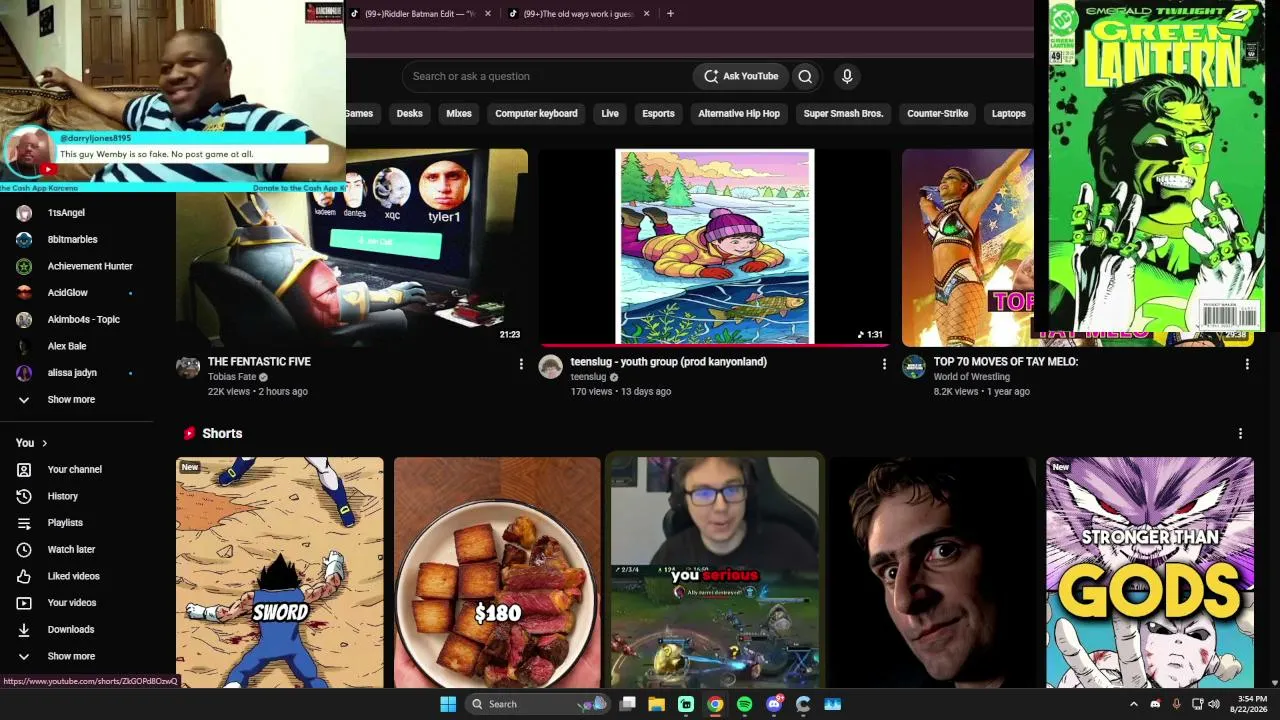
Task: Filter feed by Desks chip
Action: pos(409,114)
